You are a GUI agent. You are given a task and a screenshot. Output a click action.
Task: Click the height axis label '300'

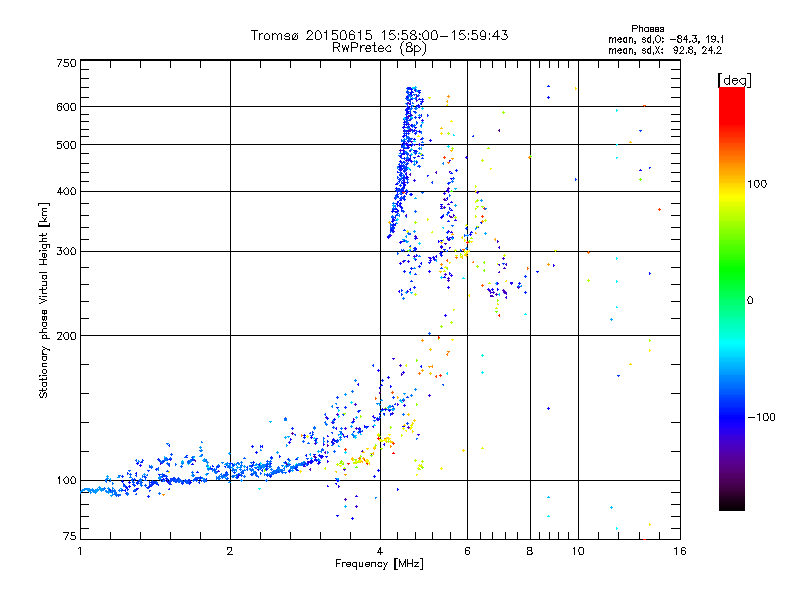[66, 252]
